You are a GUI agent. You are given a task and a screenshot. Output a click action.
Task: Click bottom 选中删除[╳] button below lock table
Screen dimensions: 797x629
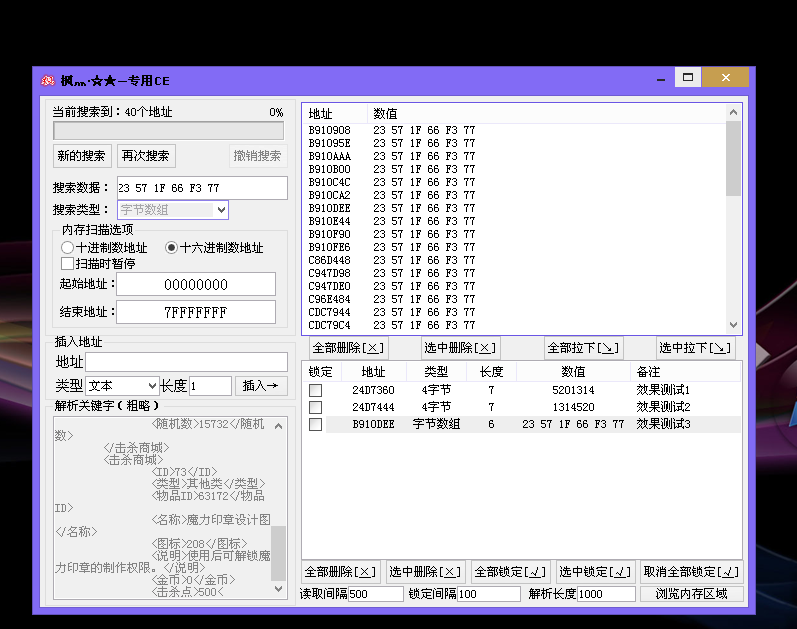[425, 572]
